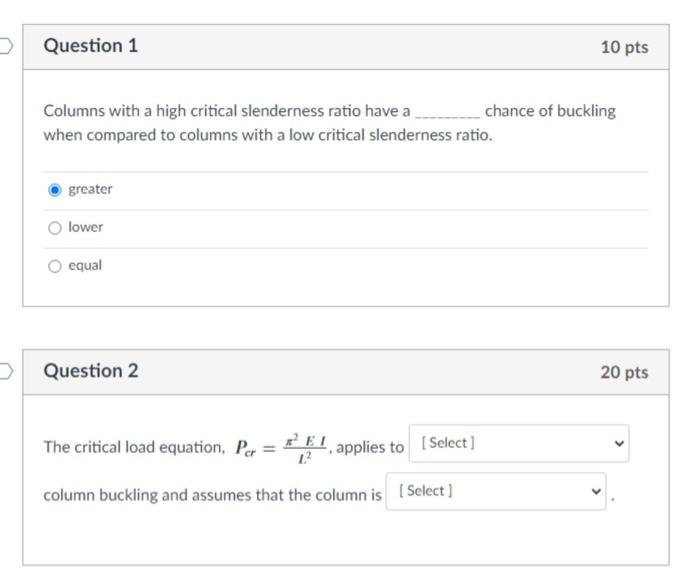This screenshot has height=576, width=700.
Task: Choose the "lower" radio option
Action: (x=54, y=228)
